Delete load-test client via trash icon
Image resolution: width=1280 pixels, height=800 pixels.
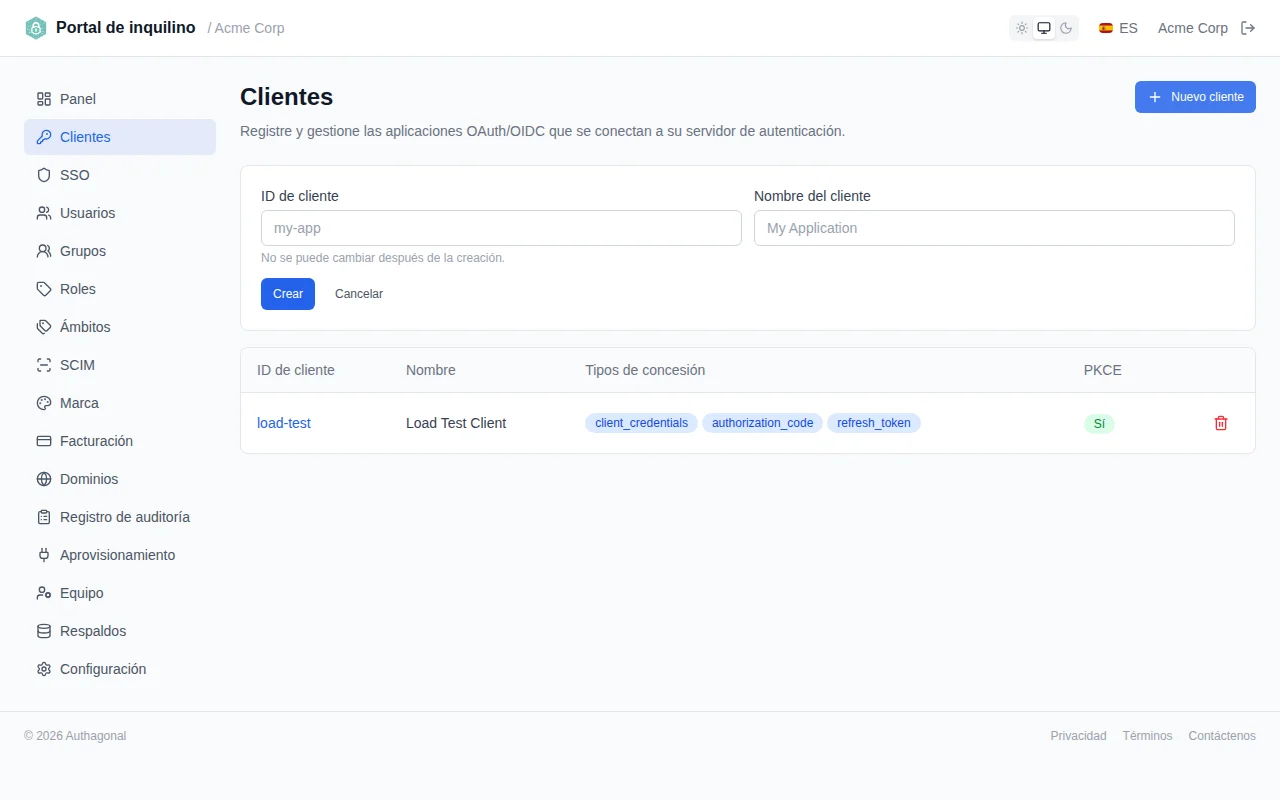coord(1221,423)
